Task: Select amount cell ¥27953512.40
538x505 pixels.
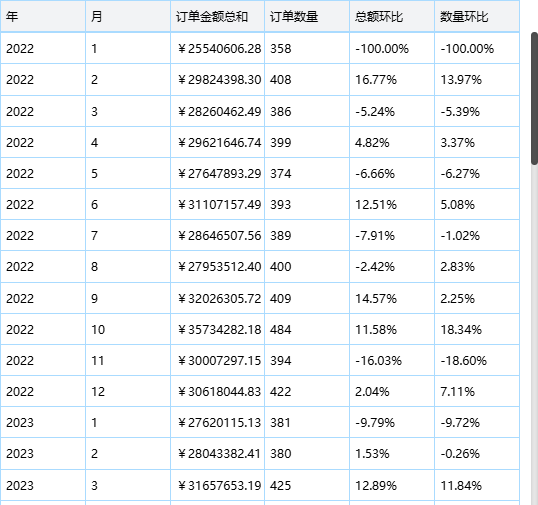Action: coord(218,267)
